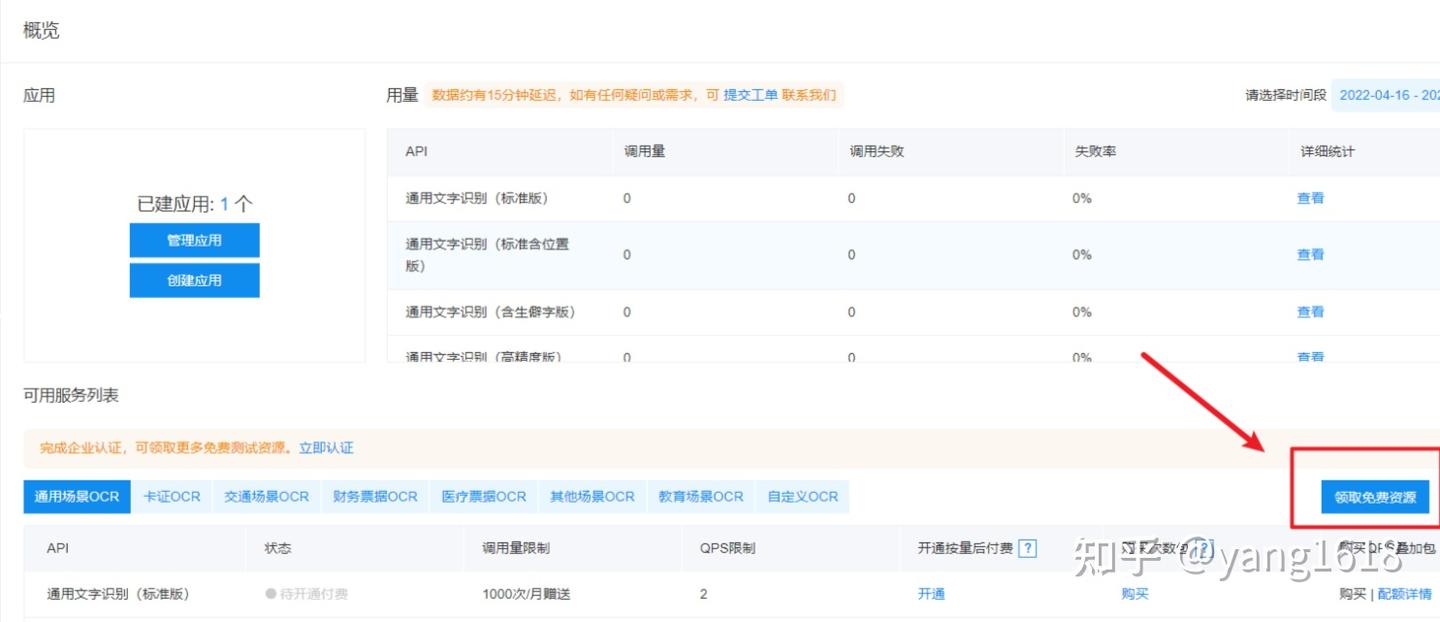Switch to the 教育场景OCR tab
This screenshot has height=622, width=1440.
coord(701,496)
